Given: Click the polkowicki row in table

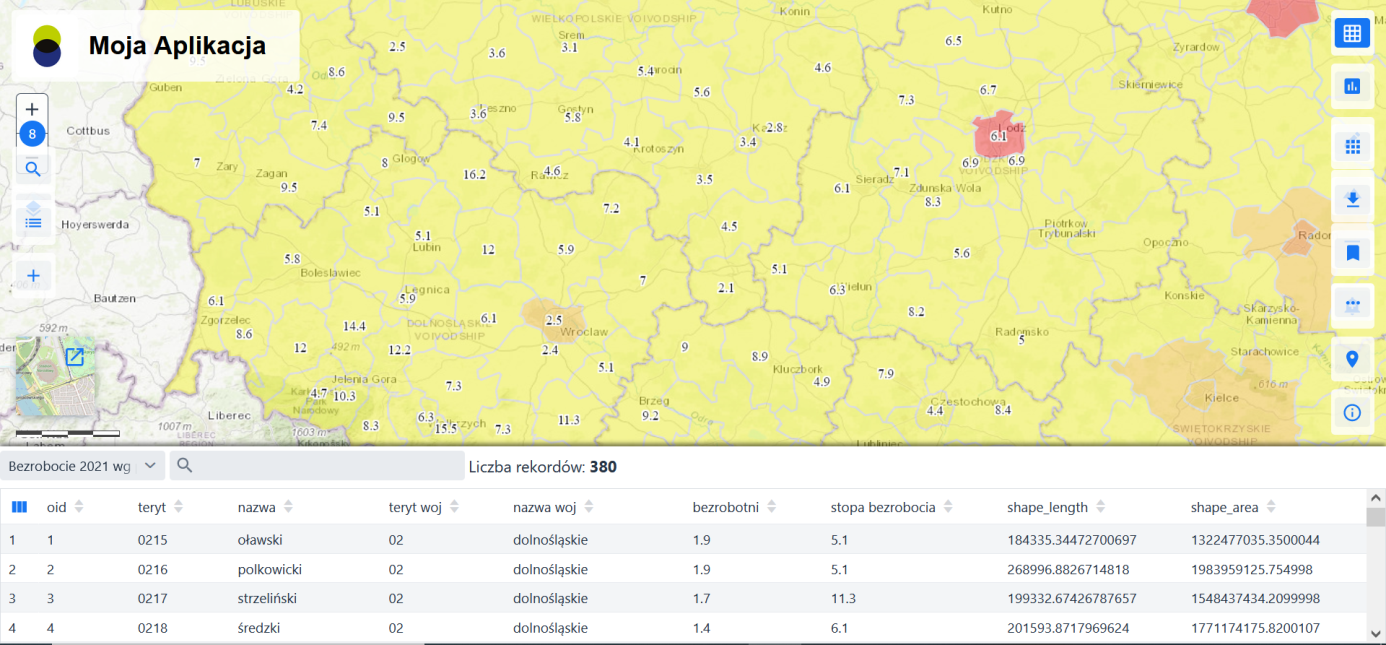Looking at the screenshot, I should (x=269, y=570).
